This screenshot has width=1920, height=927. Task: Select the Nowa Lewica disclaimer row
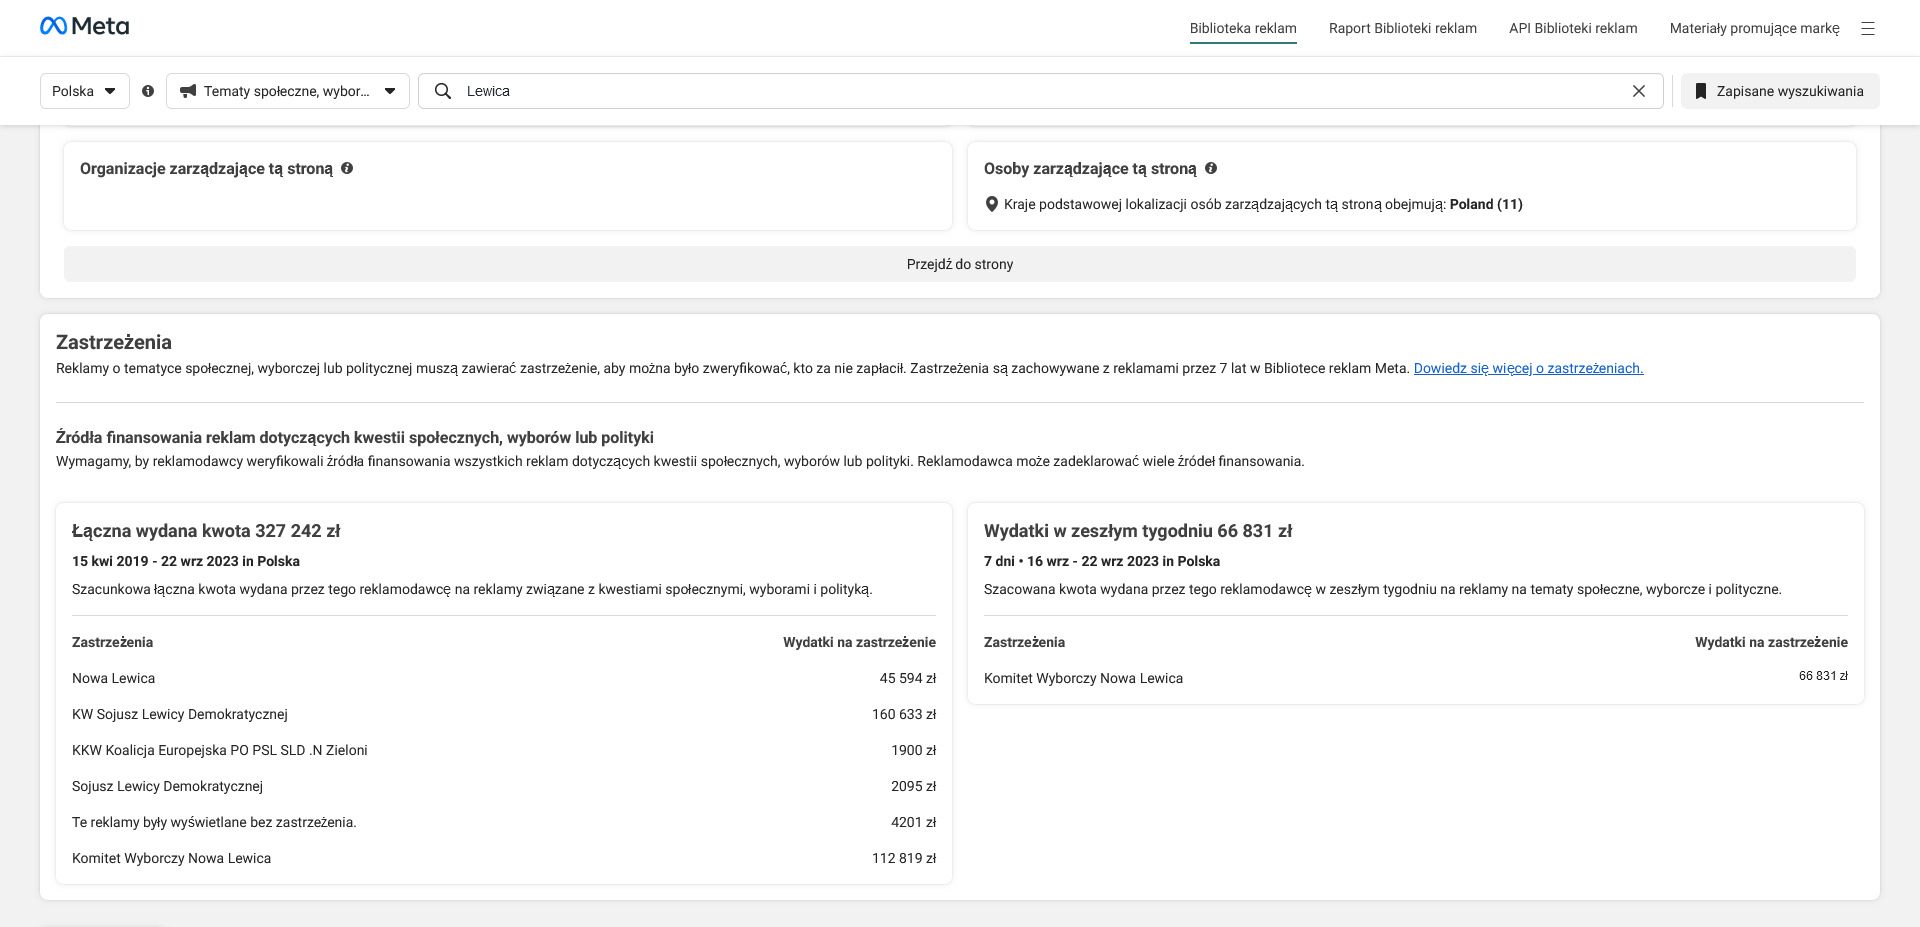(504, 678)
